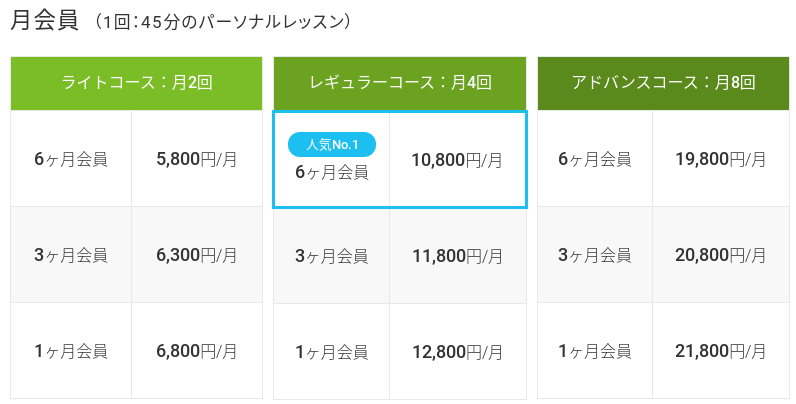Select the ライトコース：月2回 header
The height and width of the screenshot is (404, 796).
coord(137,83)
